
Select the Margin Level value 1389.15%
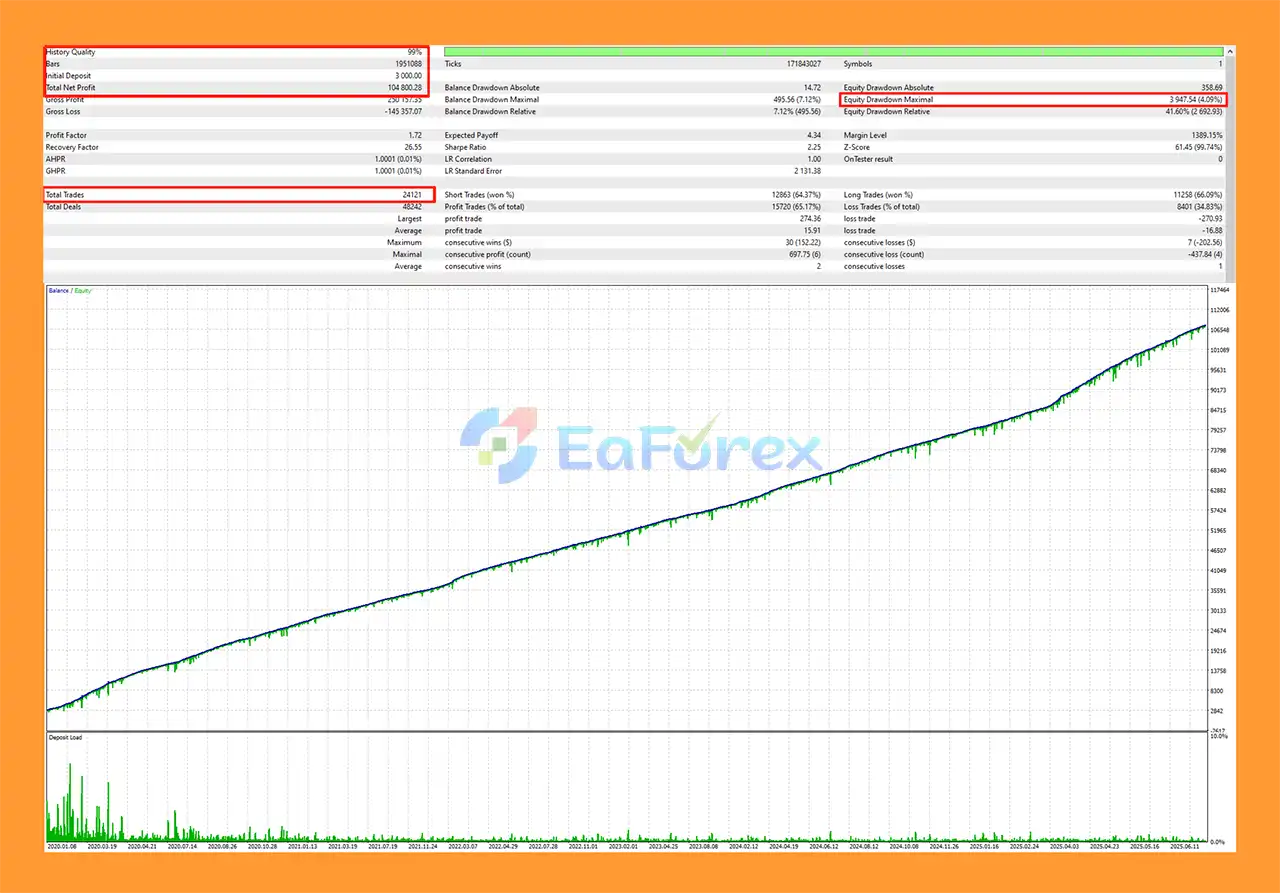(1207, 135)
